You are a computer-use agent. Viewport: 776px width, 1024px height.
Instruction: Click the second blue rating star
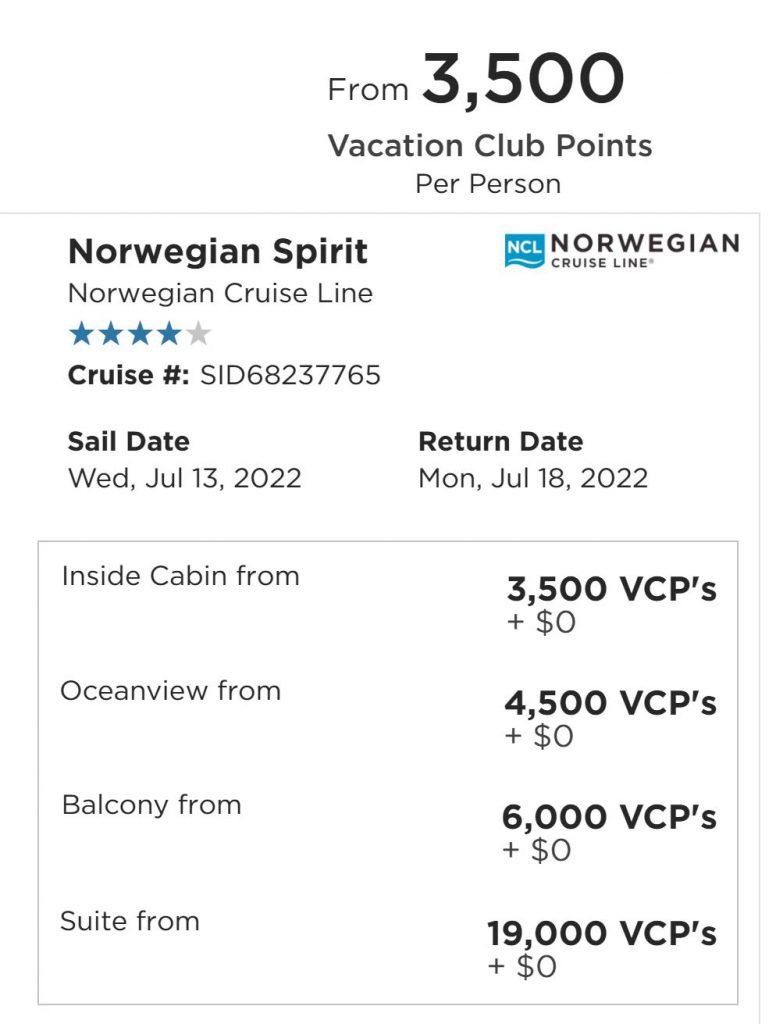(x=111, y=334)
